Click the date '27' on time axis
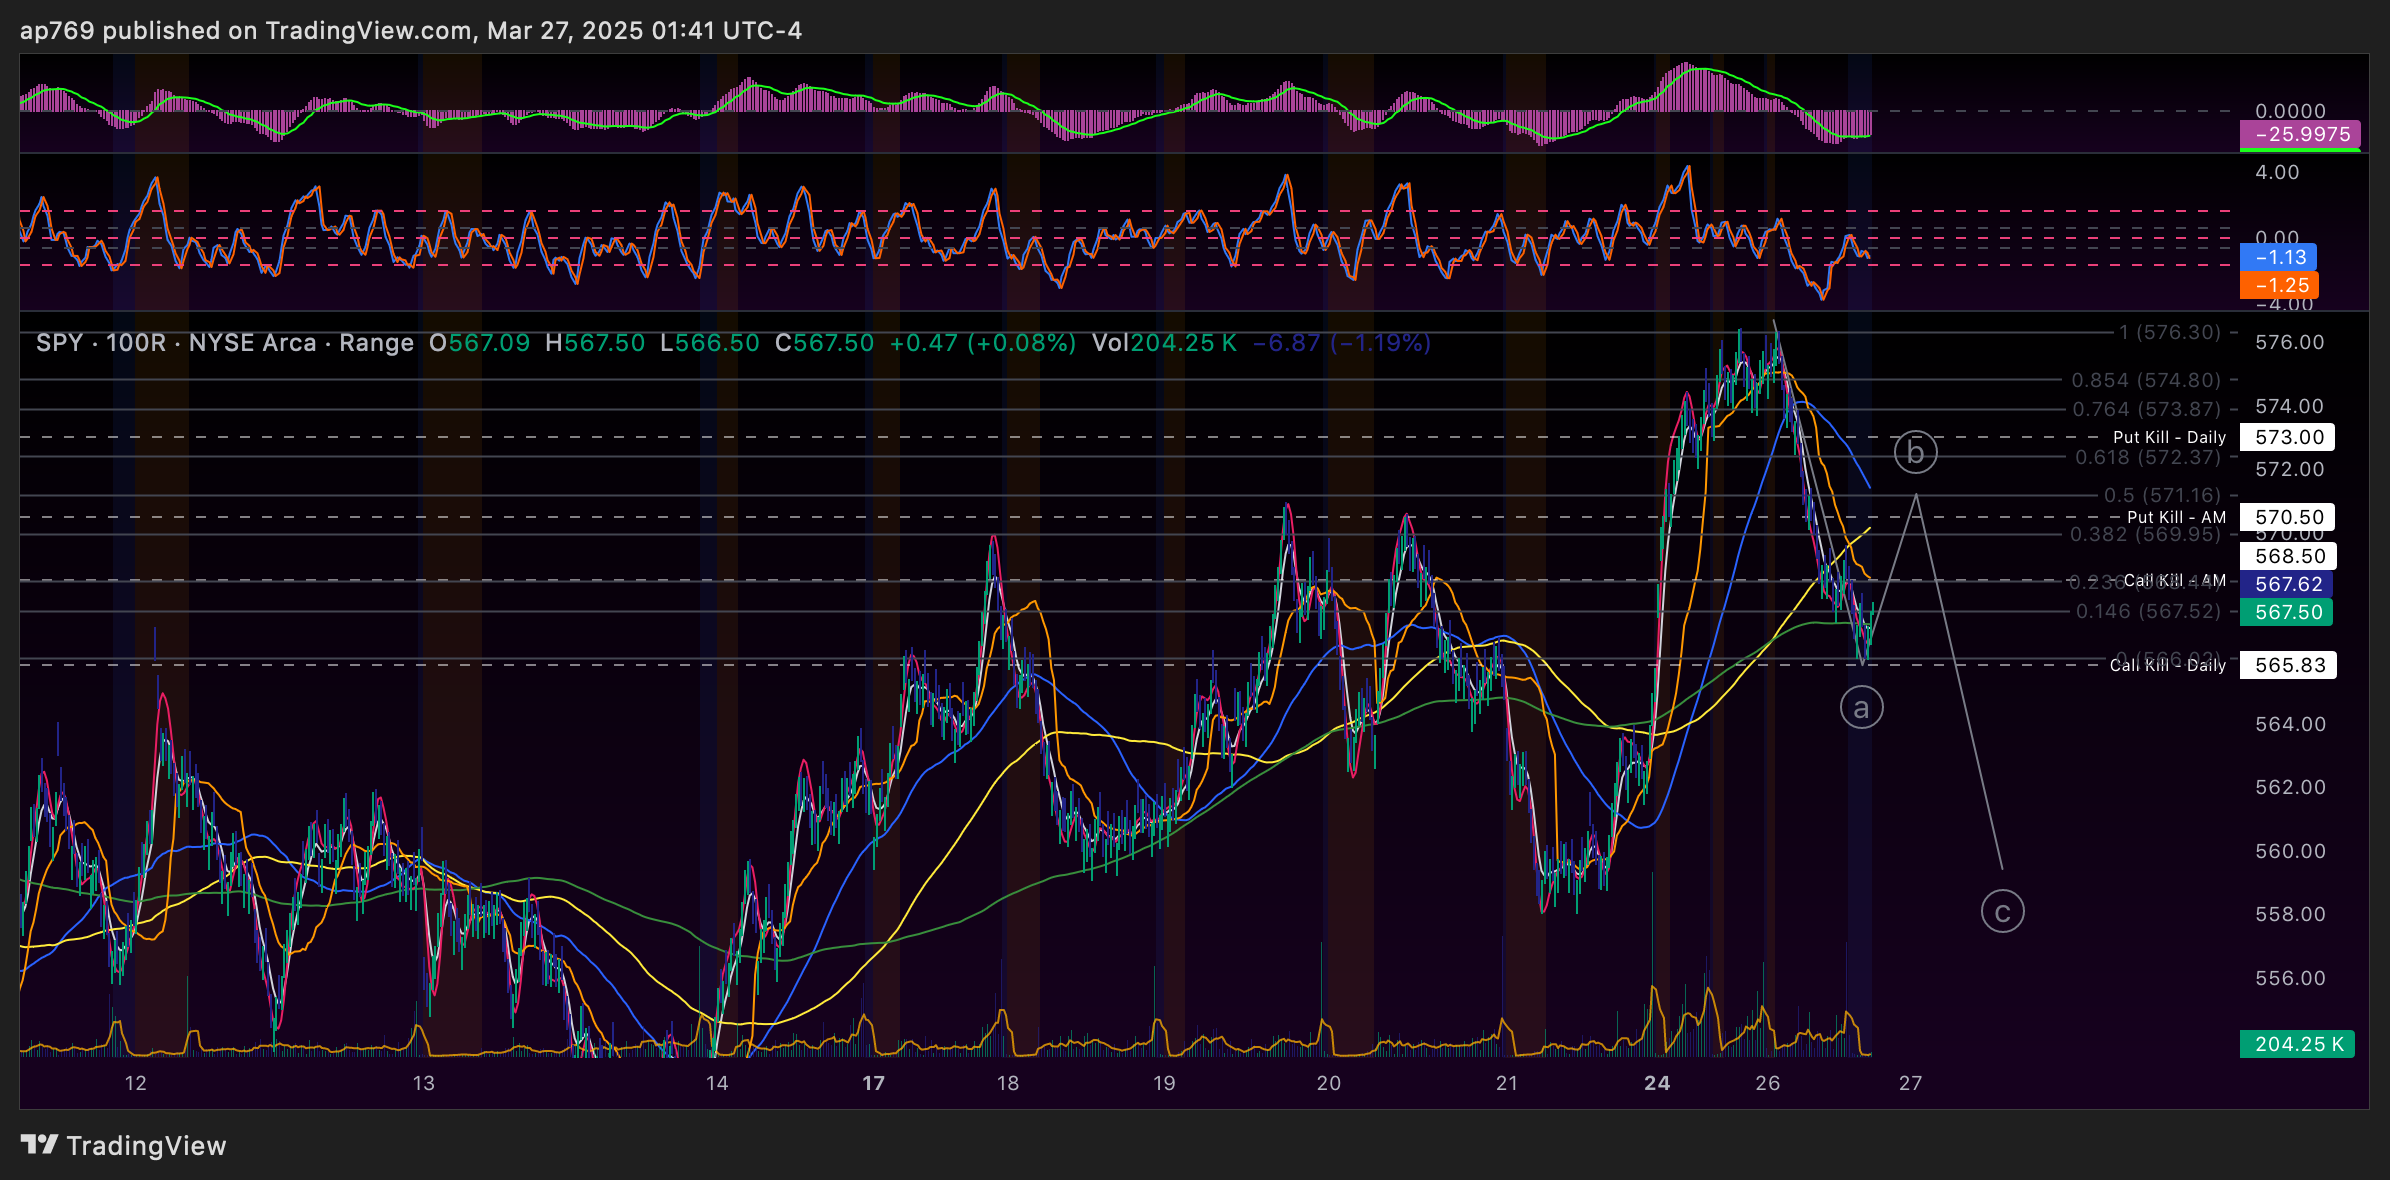Screen dimensions: 2390x1180 tap(1911, 1083)
